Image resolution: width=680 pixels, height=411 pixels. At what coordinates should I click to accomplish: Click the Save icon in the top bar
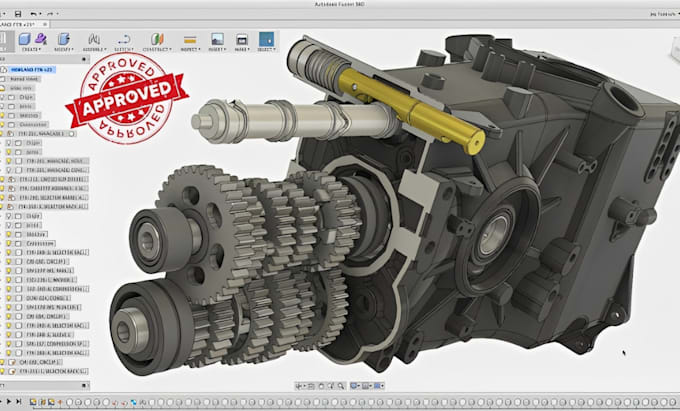(18, 14)
